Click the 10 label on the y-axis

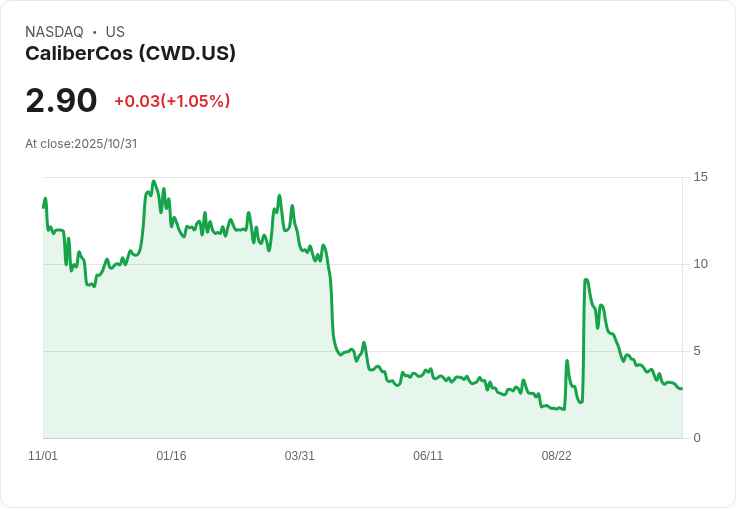point(700,264)
